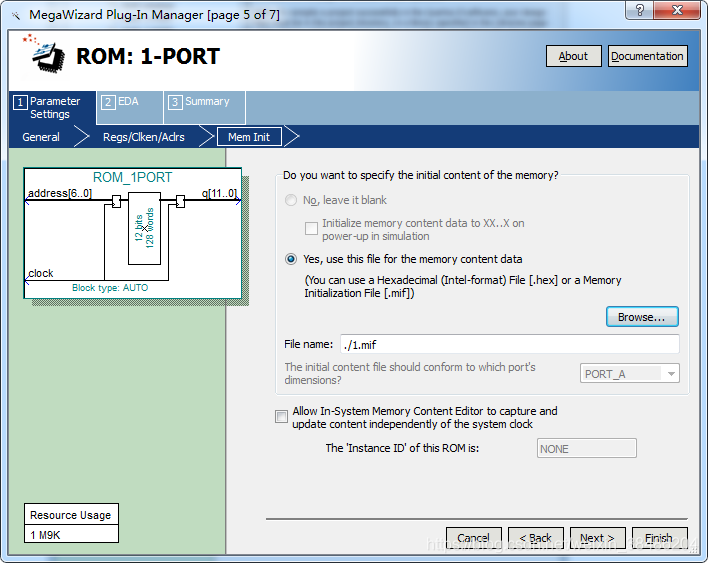Click the 'q[11..0]' output port label

[x=219, y=193]
